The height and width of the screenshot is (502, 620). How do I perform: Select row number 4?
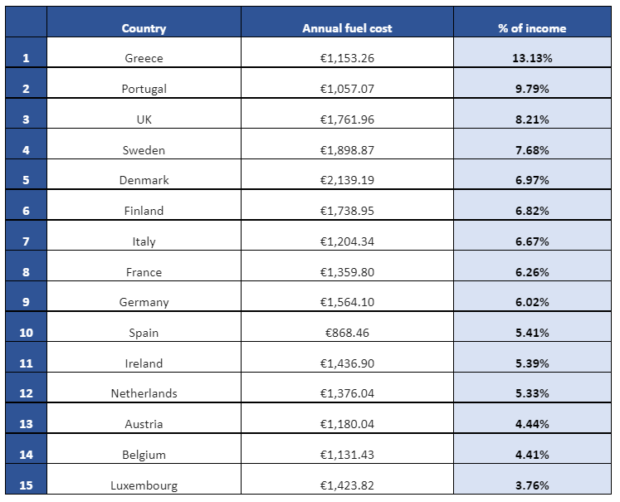pyautogui.click(x=26, y=144)
